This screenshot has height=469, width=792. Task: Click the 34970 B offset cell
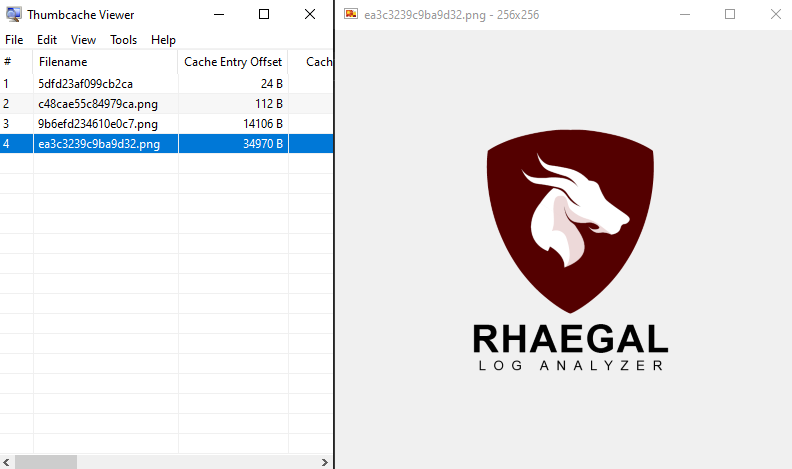click(233, 144)
